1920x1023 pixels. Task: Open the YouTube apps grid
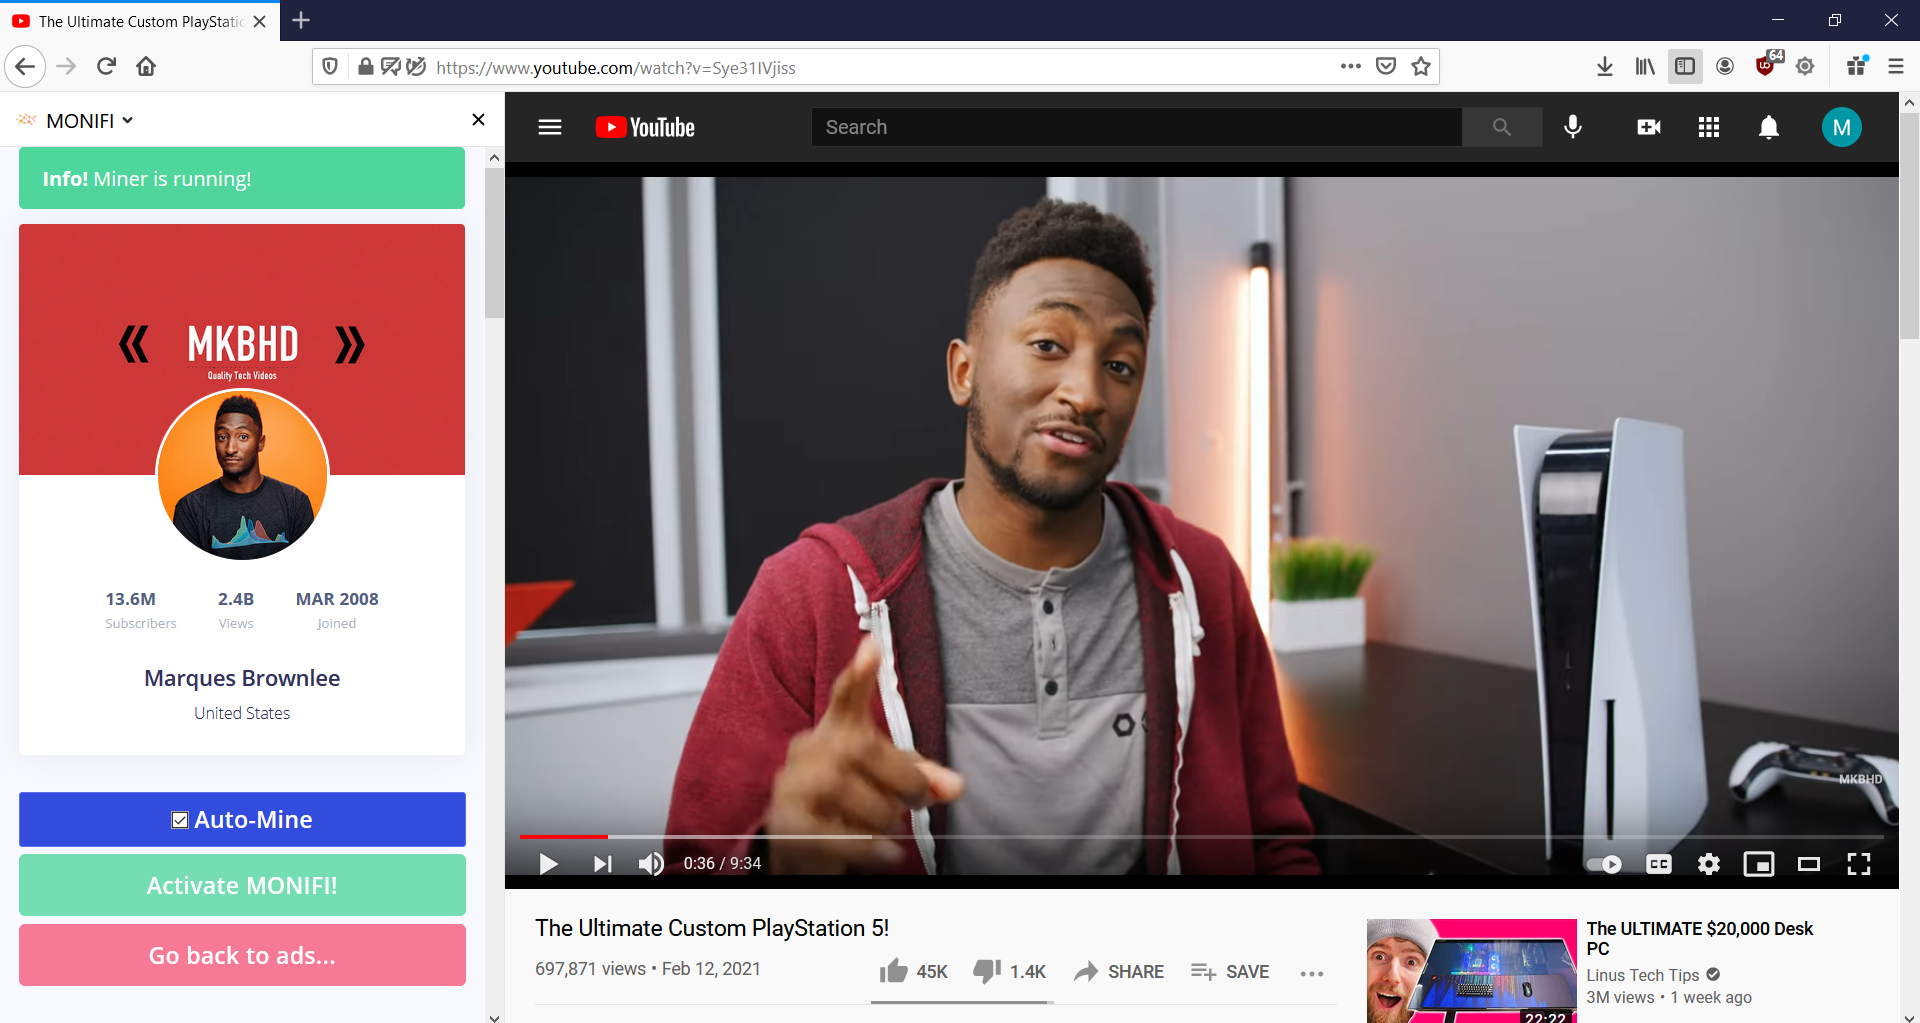[x=1709, y=127]
